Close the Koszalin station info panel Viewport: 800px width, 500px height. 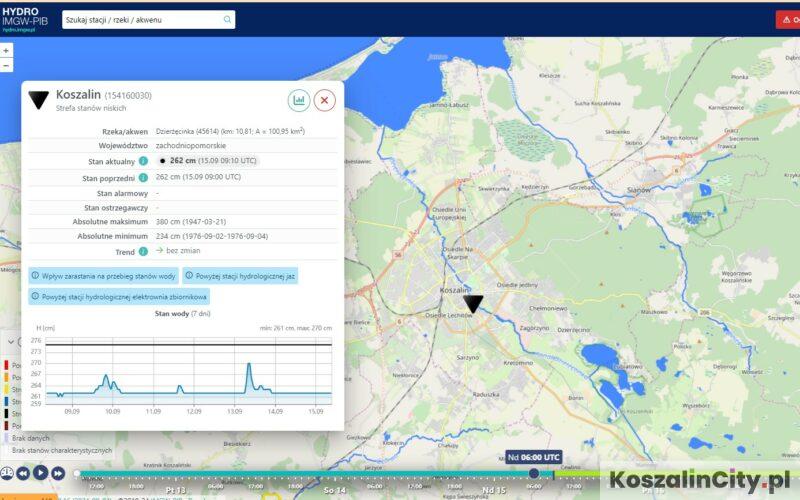(325, 100)
